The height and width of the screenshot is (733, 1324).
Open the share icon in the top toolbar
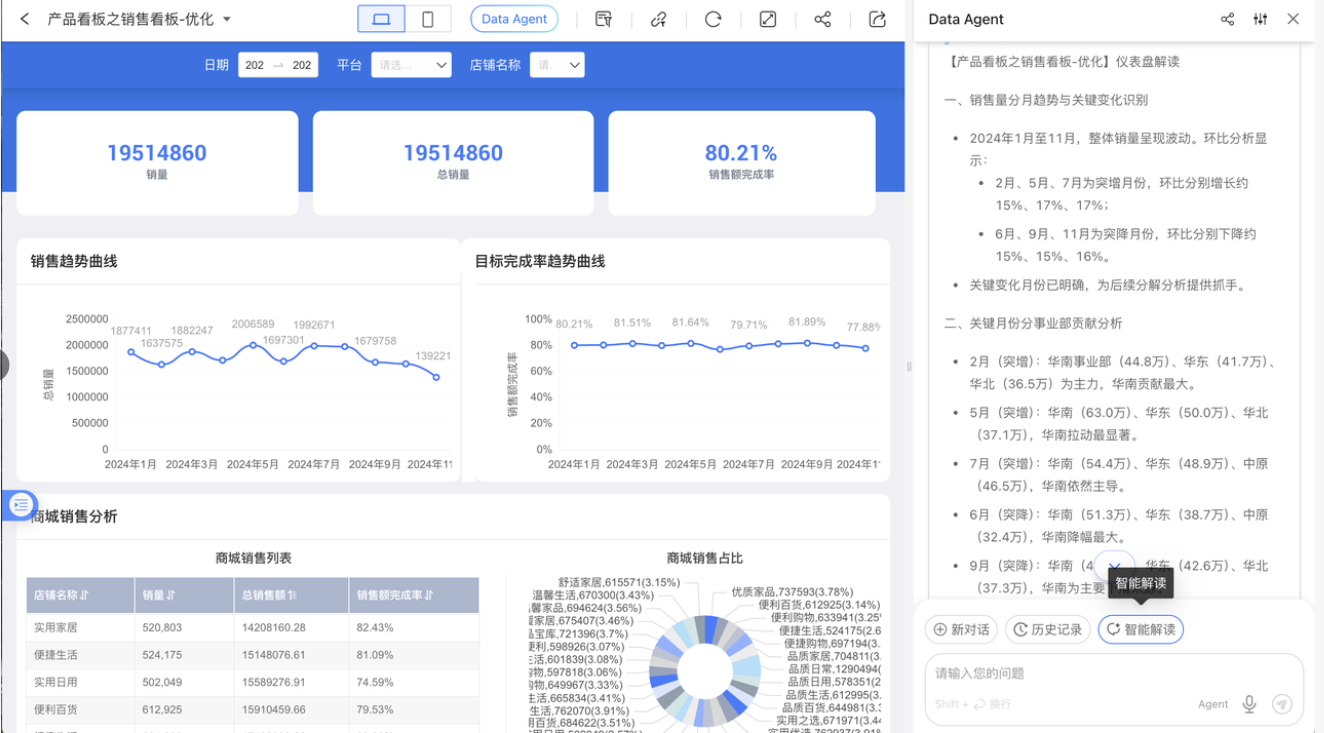[821, 19]
